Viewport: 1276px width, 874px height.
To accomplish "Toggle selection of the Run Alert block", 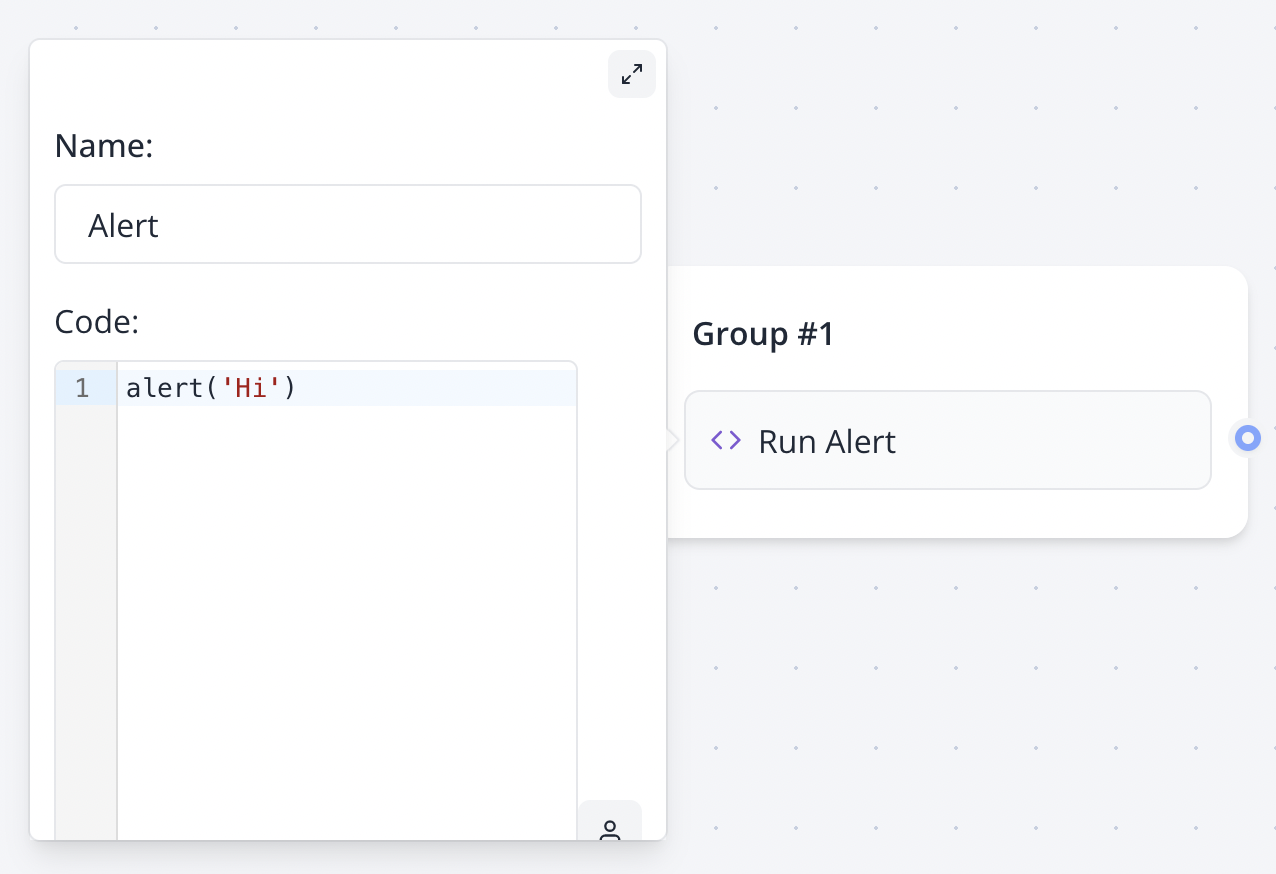I will click(947, 440).
